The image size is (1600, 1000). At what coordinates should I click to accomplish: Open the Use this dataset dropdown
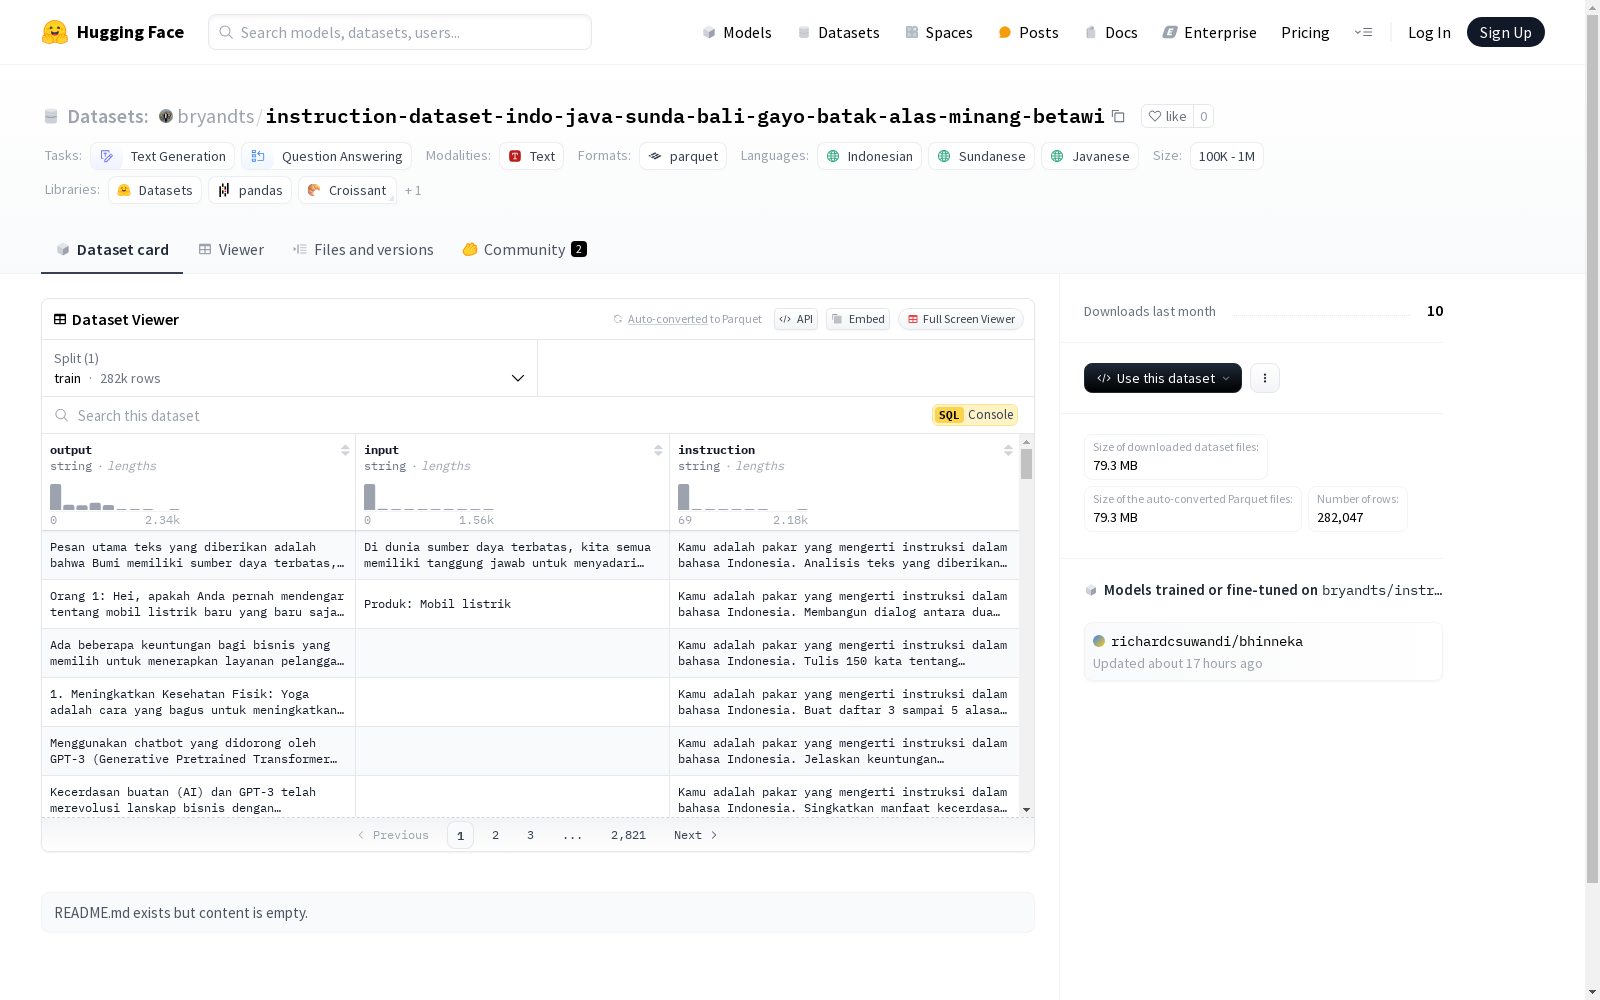click(x=1163, y=378)
